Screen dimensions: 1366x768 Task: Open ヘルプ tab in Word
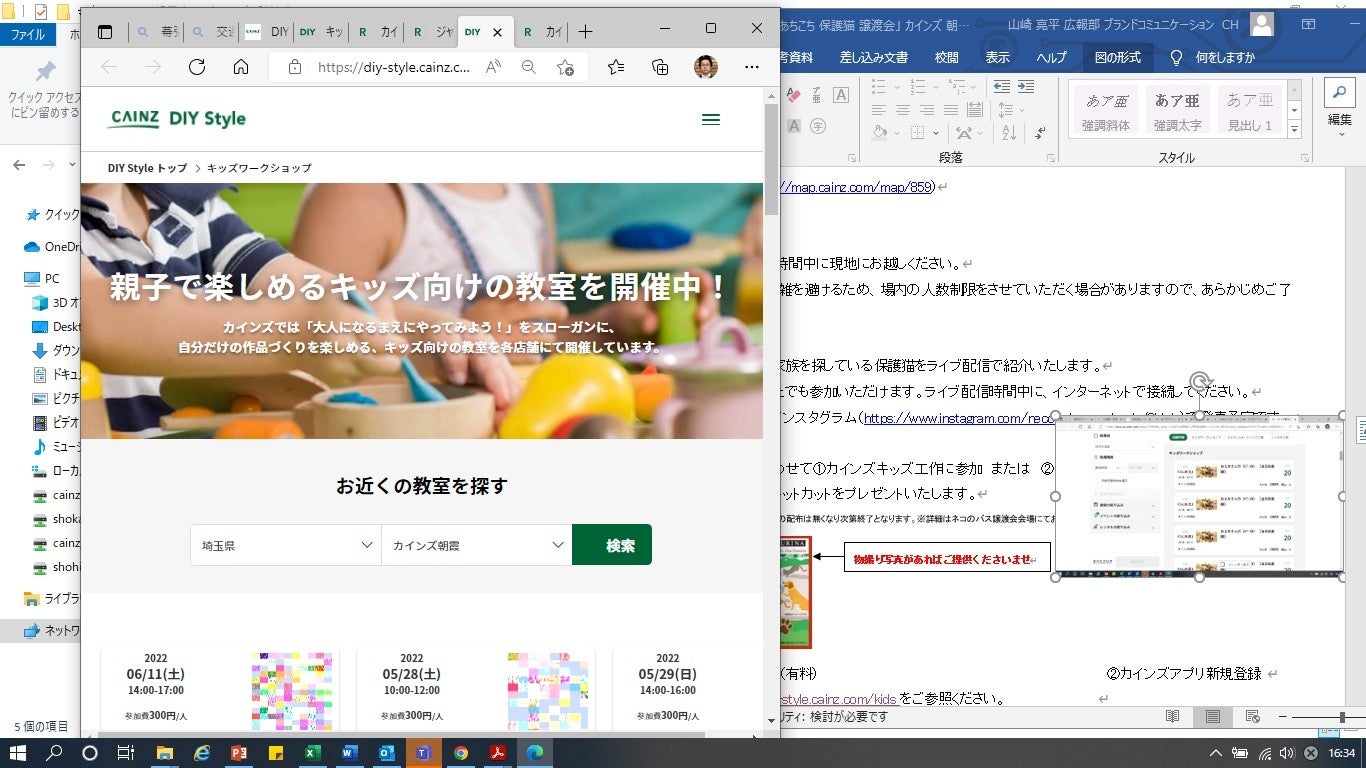coord(1051,57)
